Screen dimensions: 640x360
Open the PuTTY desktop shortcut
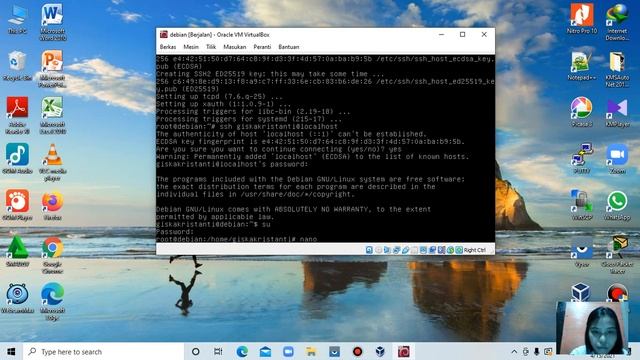(x=582, y=158)
